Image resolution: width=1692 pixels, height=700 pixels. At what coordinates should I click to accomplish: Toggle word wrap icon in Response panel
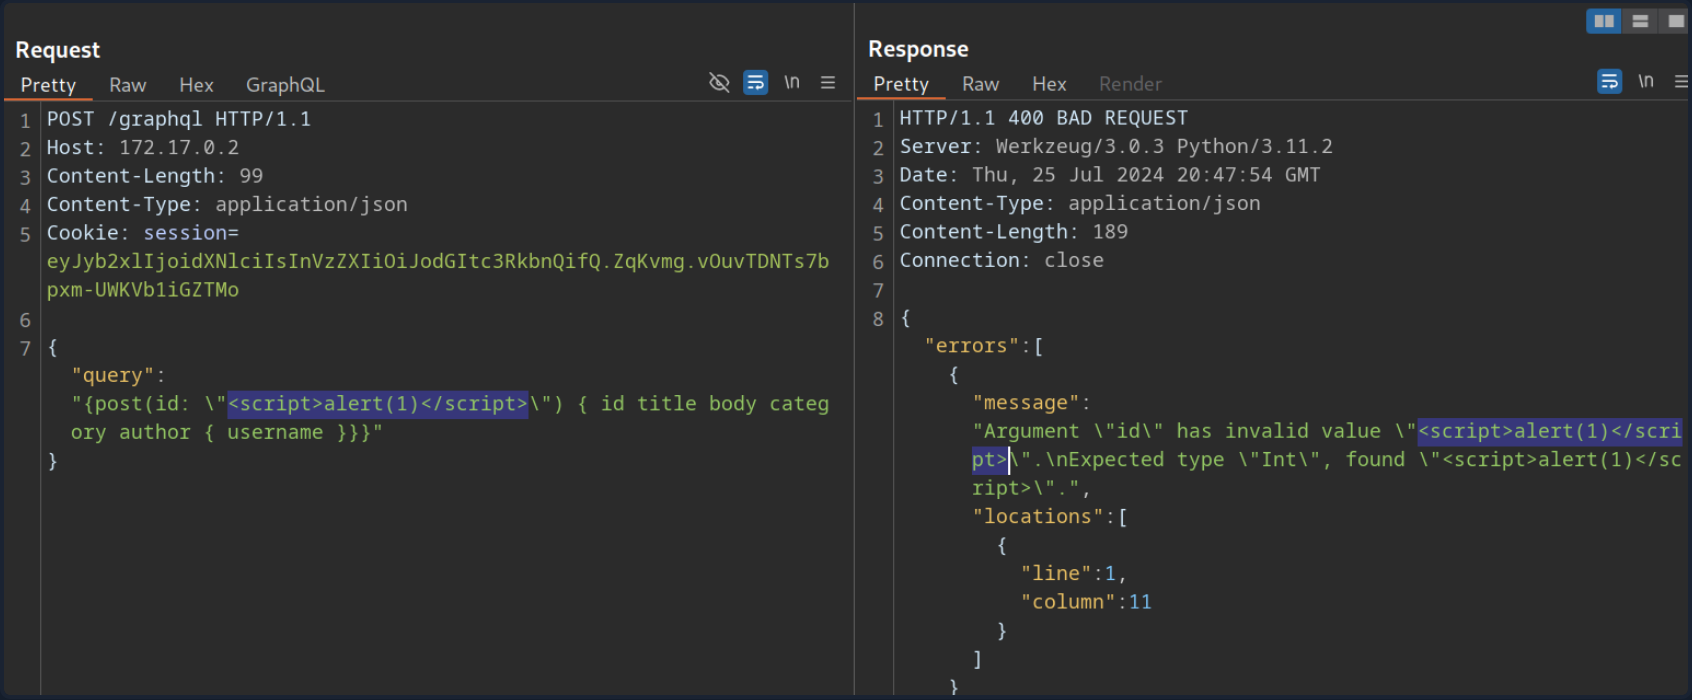pyautogui.click(x=1609, y=81)
